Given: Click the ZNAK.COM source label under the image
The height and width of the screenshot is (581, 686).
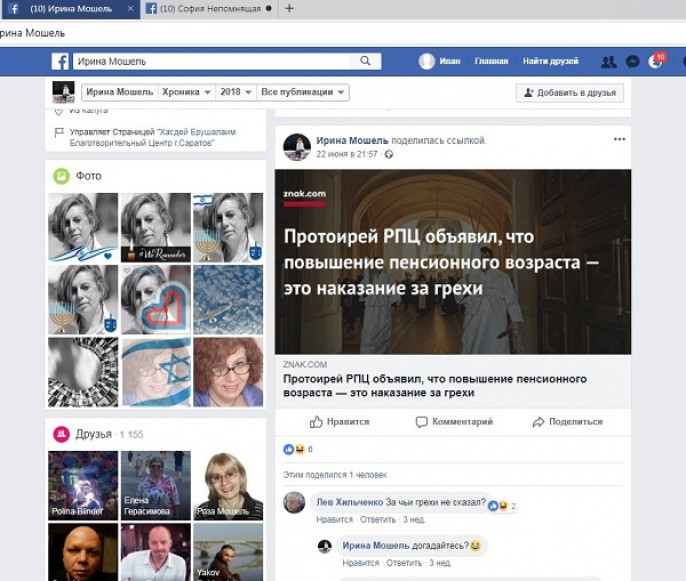Looking at the screenshot, I should click(305, 364).
